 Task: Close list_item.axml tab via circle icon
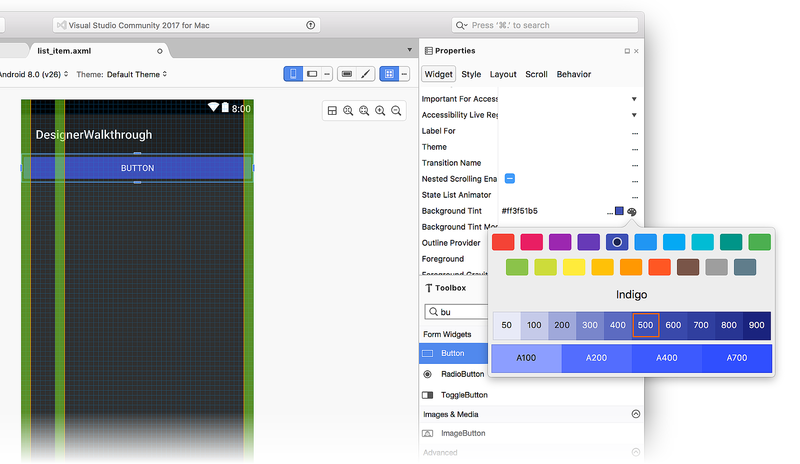(160, 51)
